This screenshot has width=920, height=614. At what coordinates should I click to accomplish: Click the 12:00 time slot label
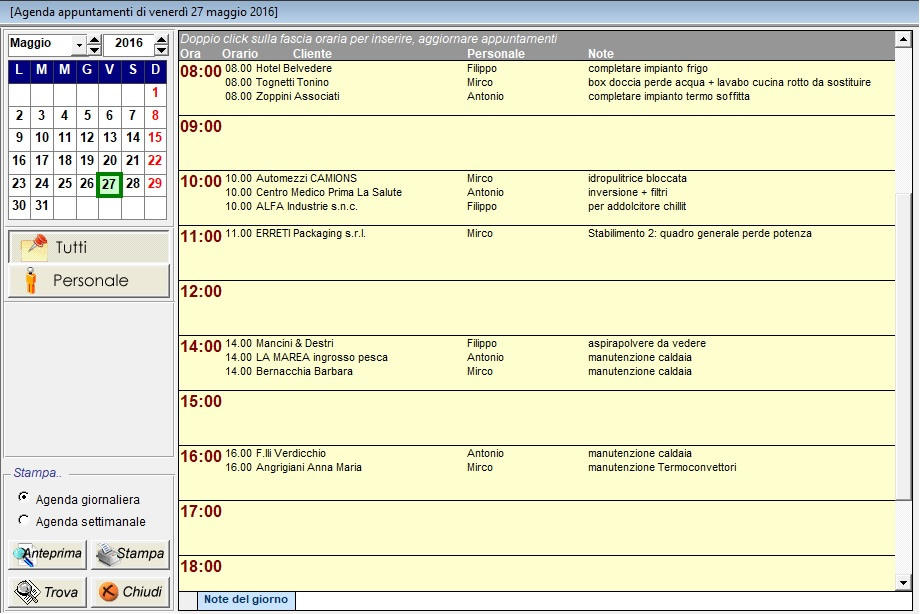click(x=201, y=292)
